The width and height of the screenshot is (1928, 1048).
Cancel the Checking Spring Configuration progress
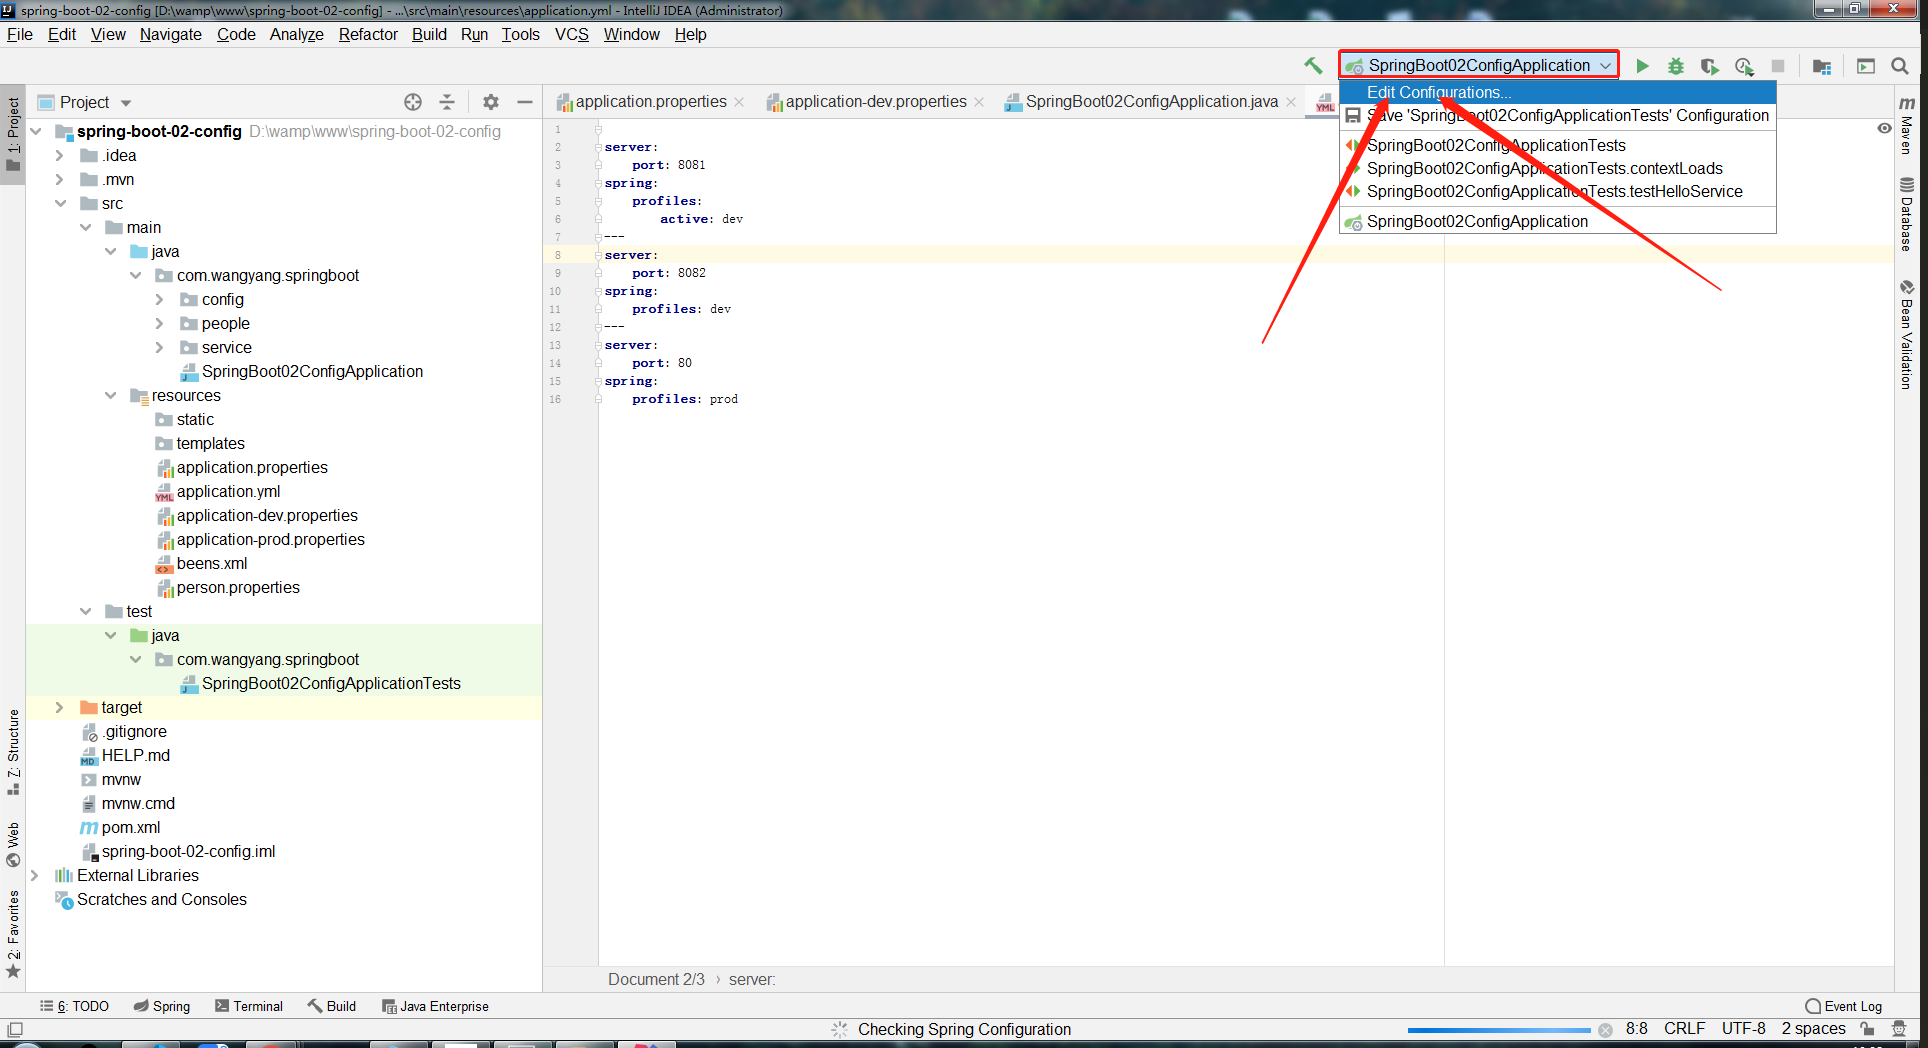pos(1605,1030)
